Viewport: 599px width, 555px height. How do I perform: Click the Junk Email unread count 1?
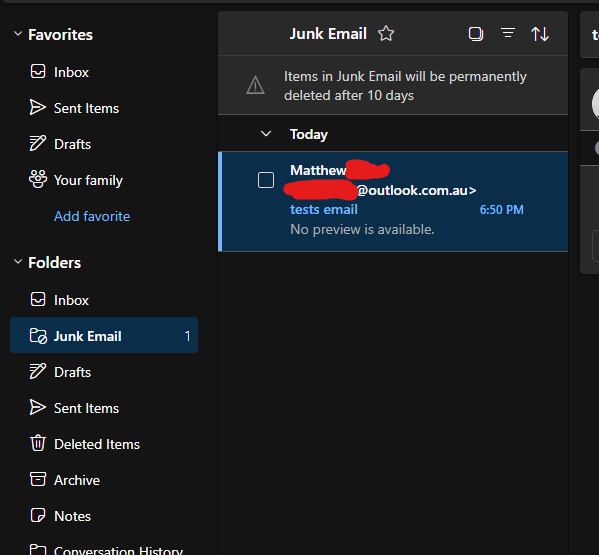tap(187, 336)
